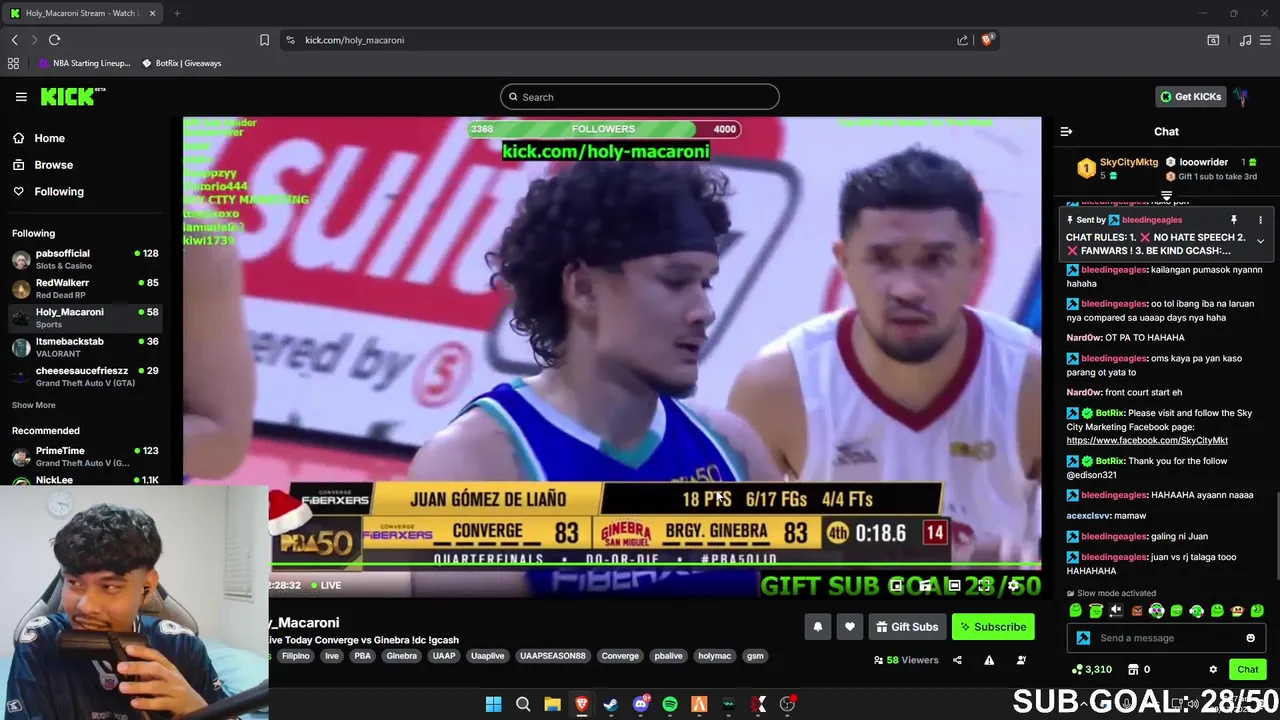
Task: Click the PBA tag
Action: pyautogui.click(x=362, y=656)
